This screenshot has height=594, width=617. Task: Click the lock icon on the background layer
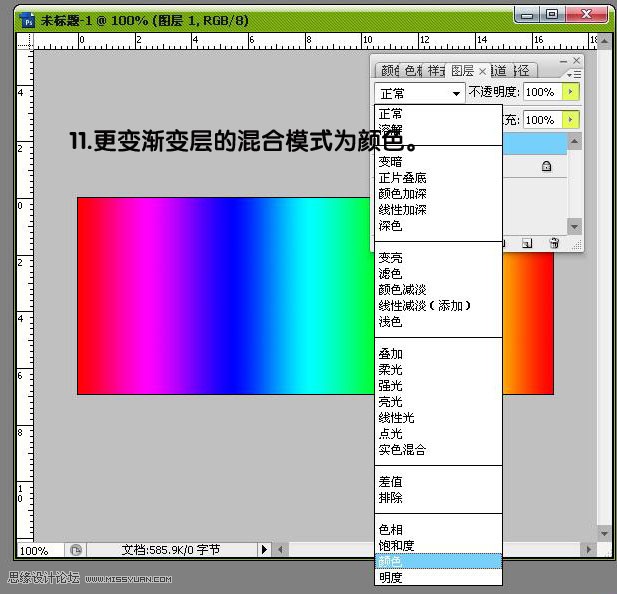546,166
